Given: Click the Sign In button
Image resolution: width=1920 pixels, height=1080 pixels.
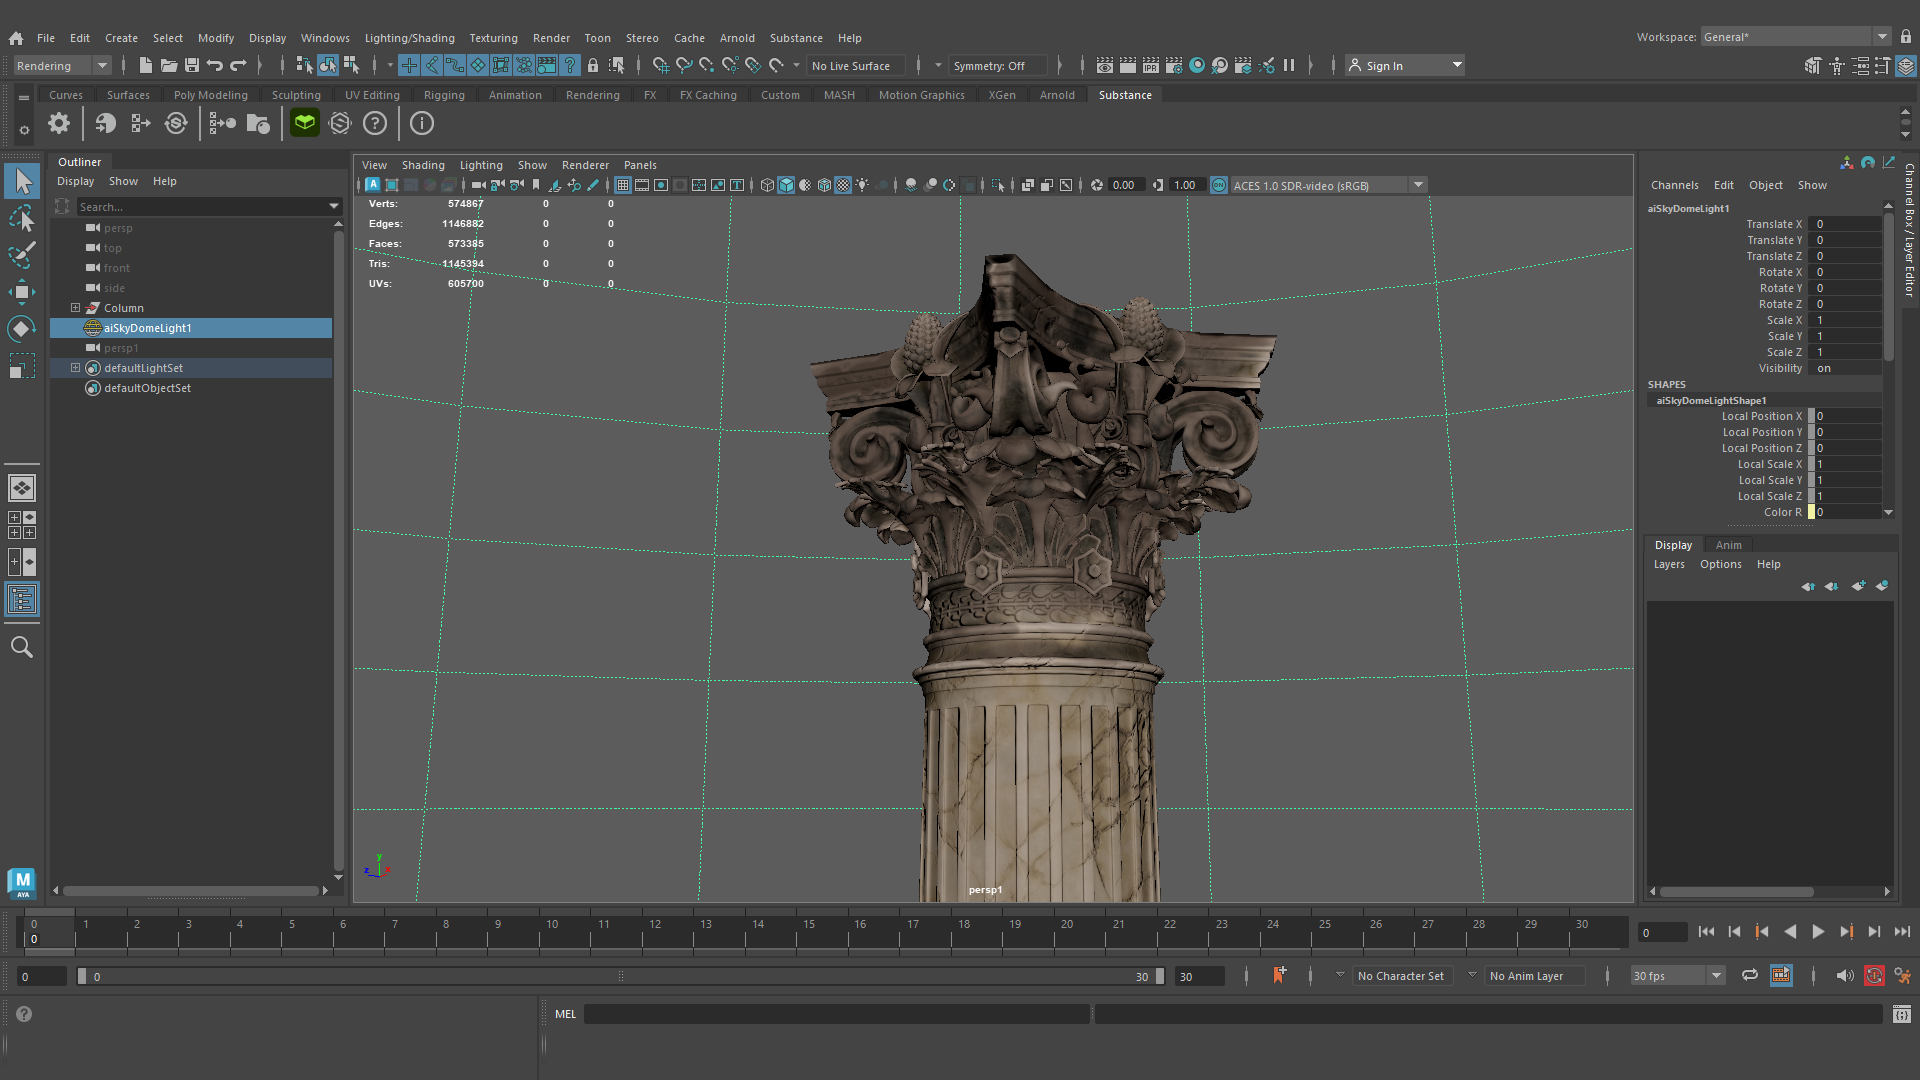Looking at the screenshot, I should coord(1384,66).
